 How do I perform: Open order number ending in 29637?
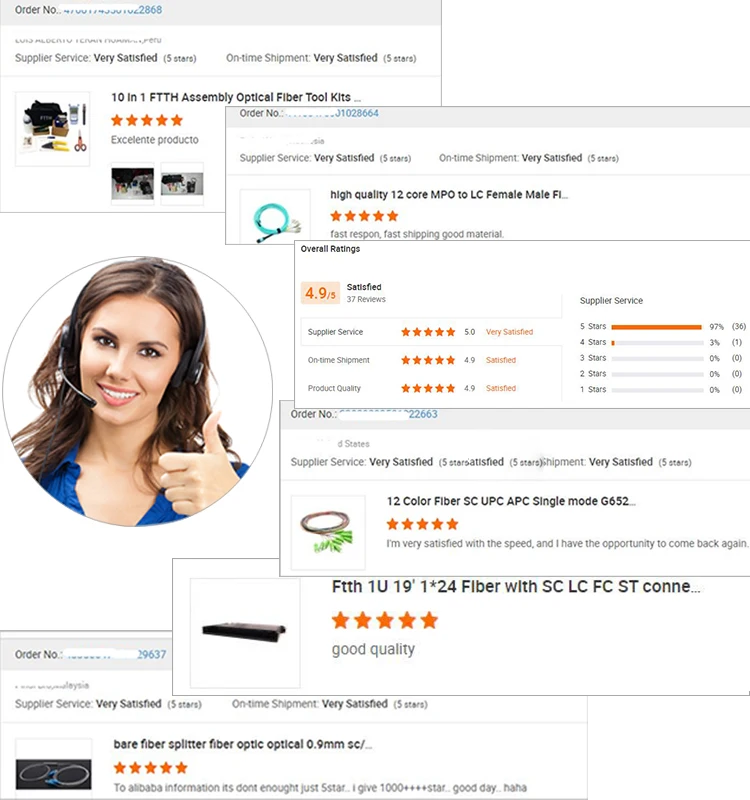coord(116,654)
